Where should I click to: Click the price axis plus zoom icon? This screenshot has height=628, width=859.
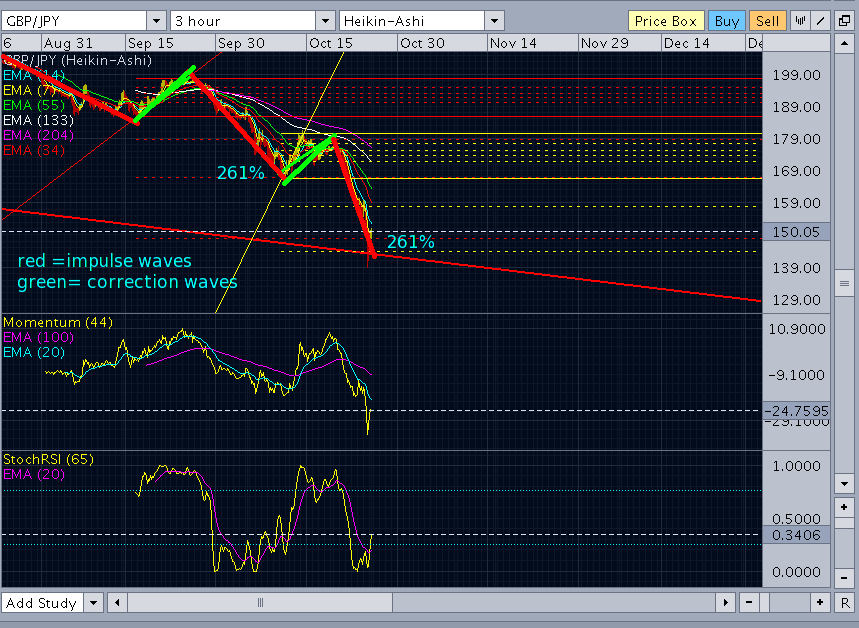[x=844, y=507]
